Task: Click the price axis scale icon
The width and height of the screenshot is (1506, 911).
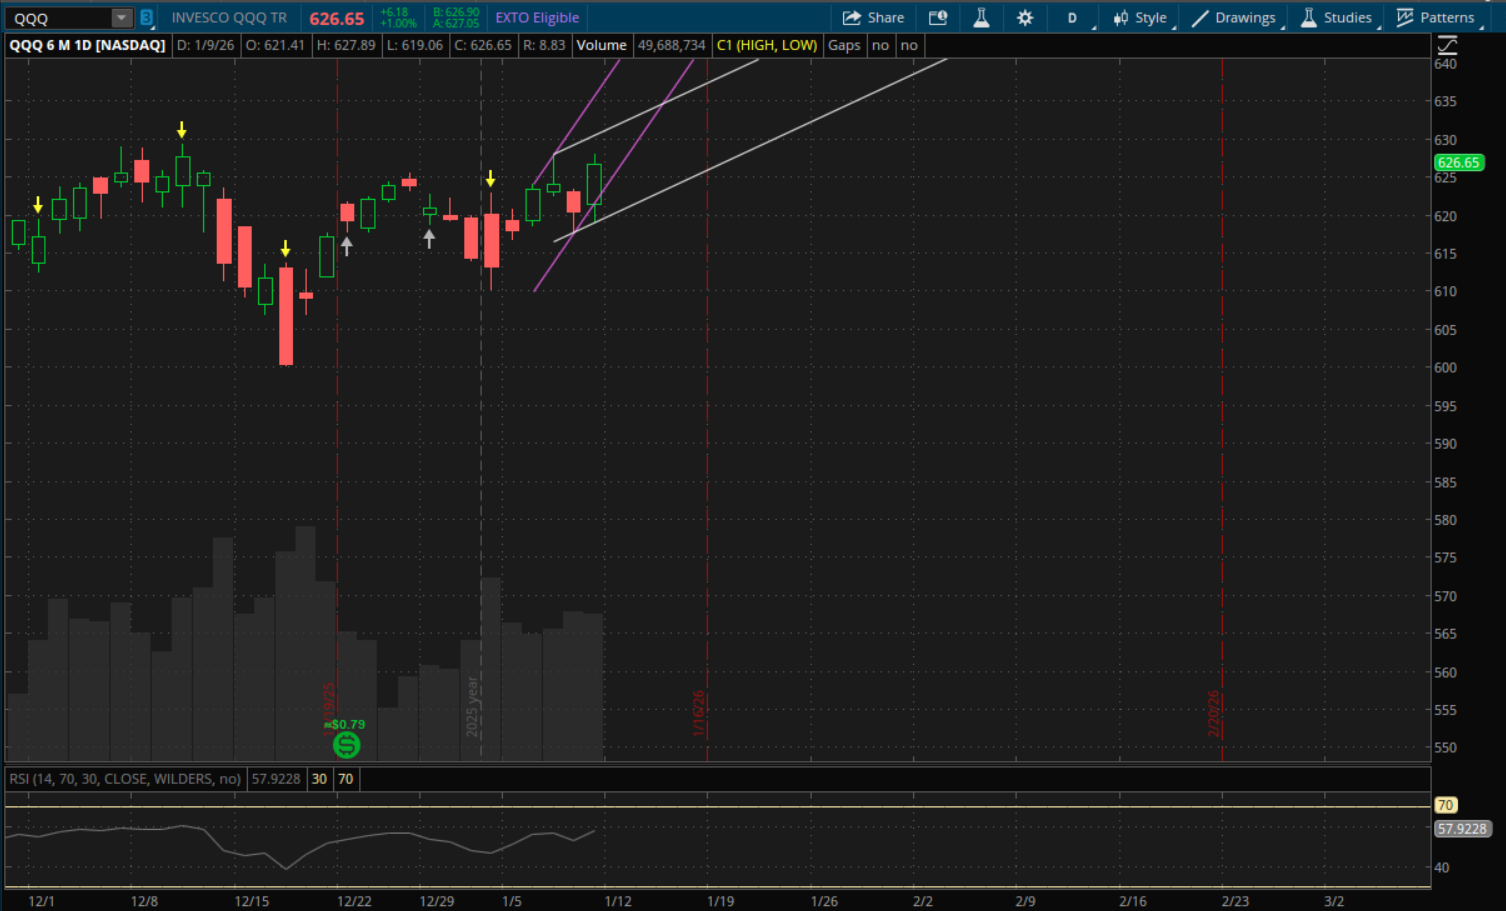Action: (1447, 45)
